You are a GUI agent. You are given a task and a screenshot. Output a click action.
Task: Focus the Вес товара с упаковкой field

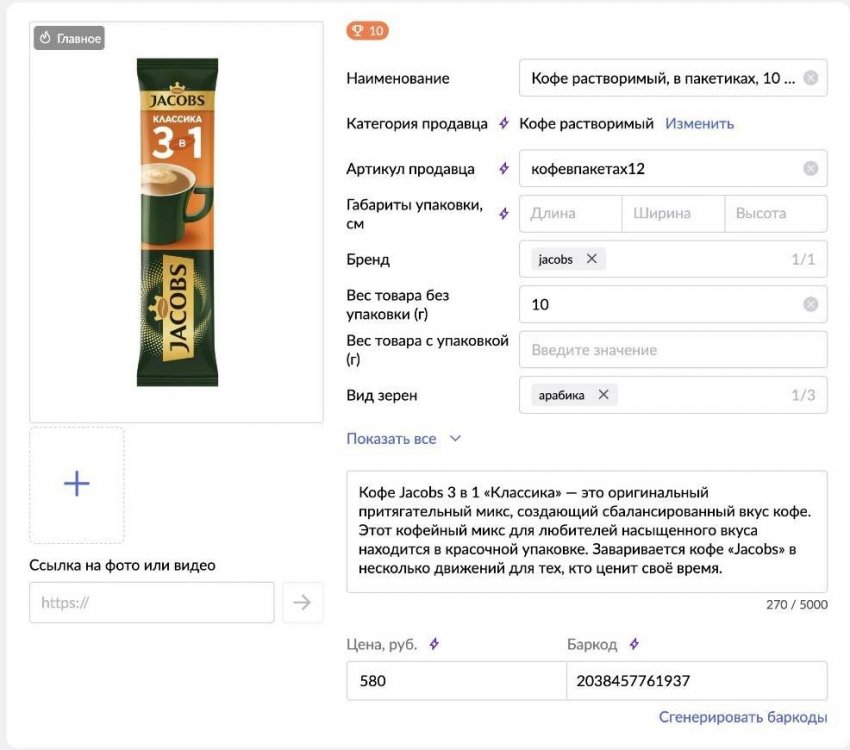[673, 350]
